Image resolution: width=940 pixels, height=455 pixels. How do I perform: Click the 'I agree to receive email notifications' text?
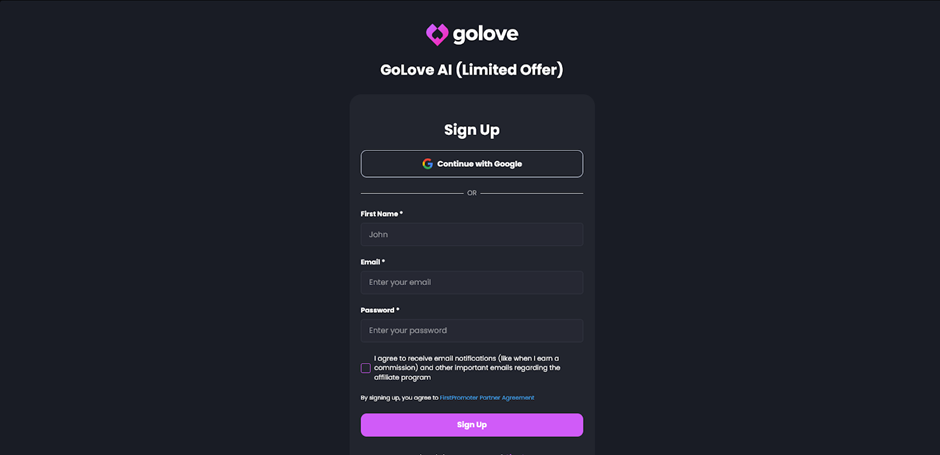coord(467,368)
